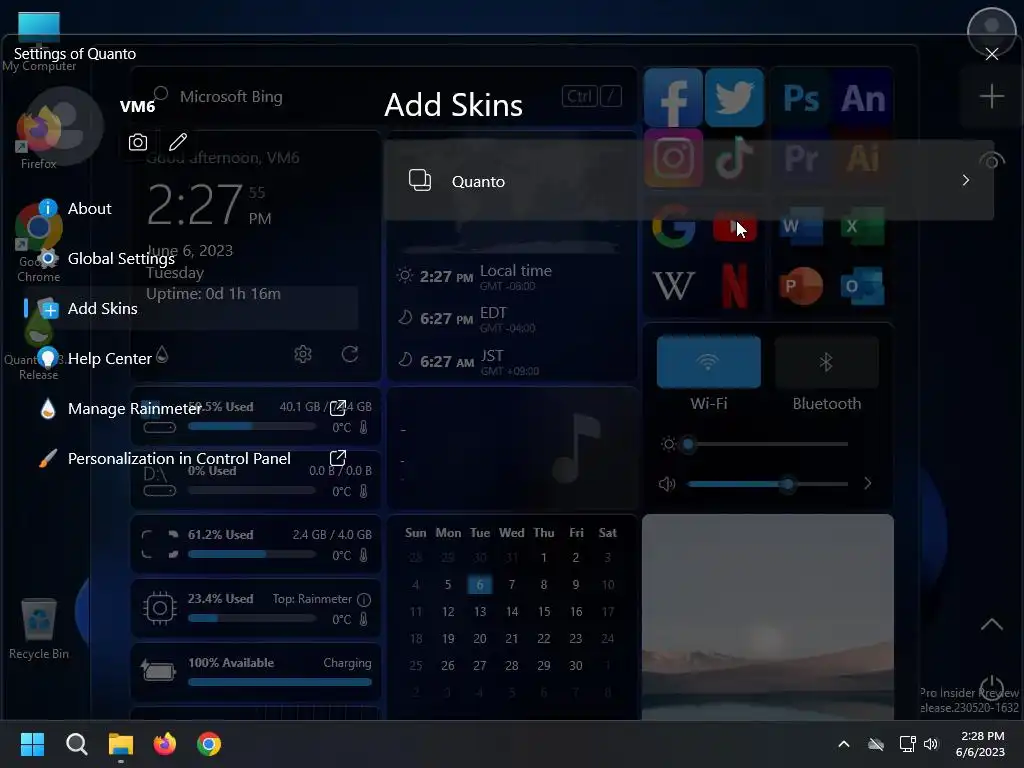Expand the Quanto skin entry
1024x768 pixels.
(688, 181)
